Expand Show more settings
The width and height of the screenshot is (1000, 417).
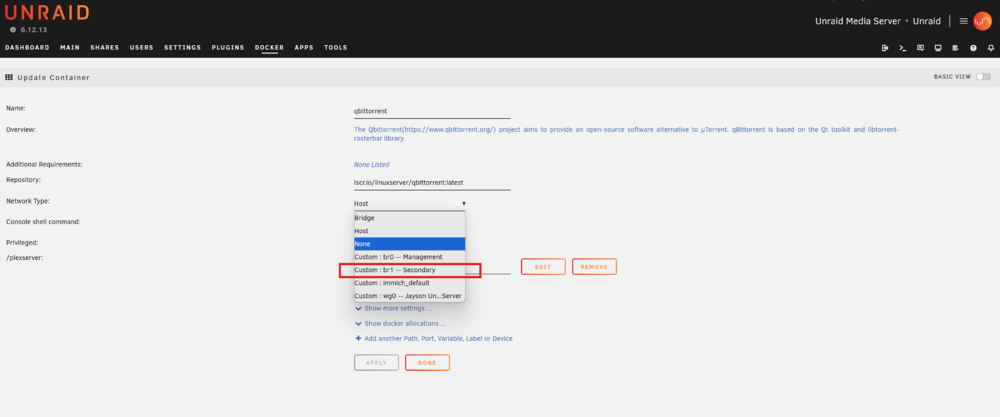[x=394, y=309]
